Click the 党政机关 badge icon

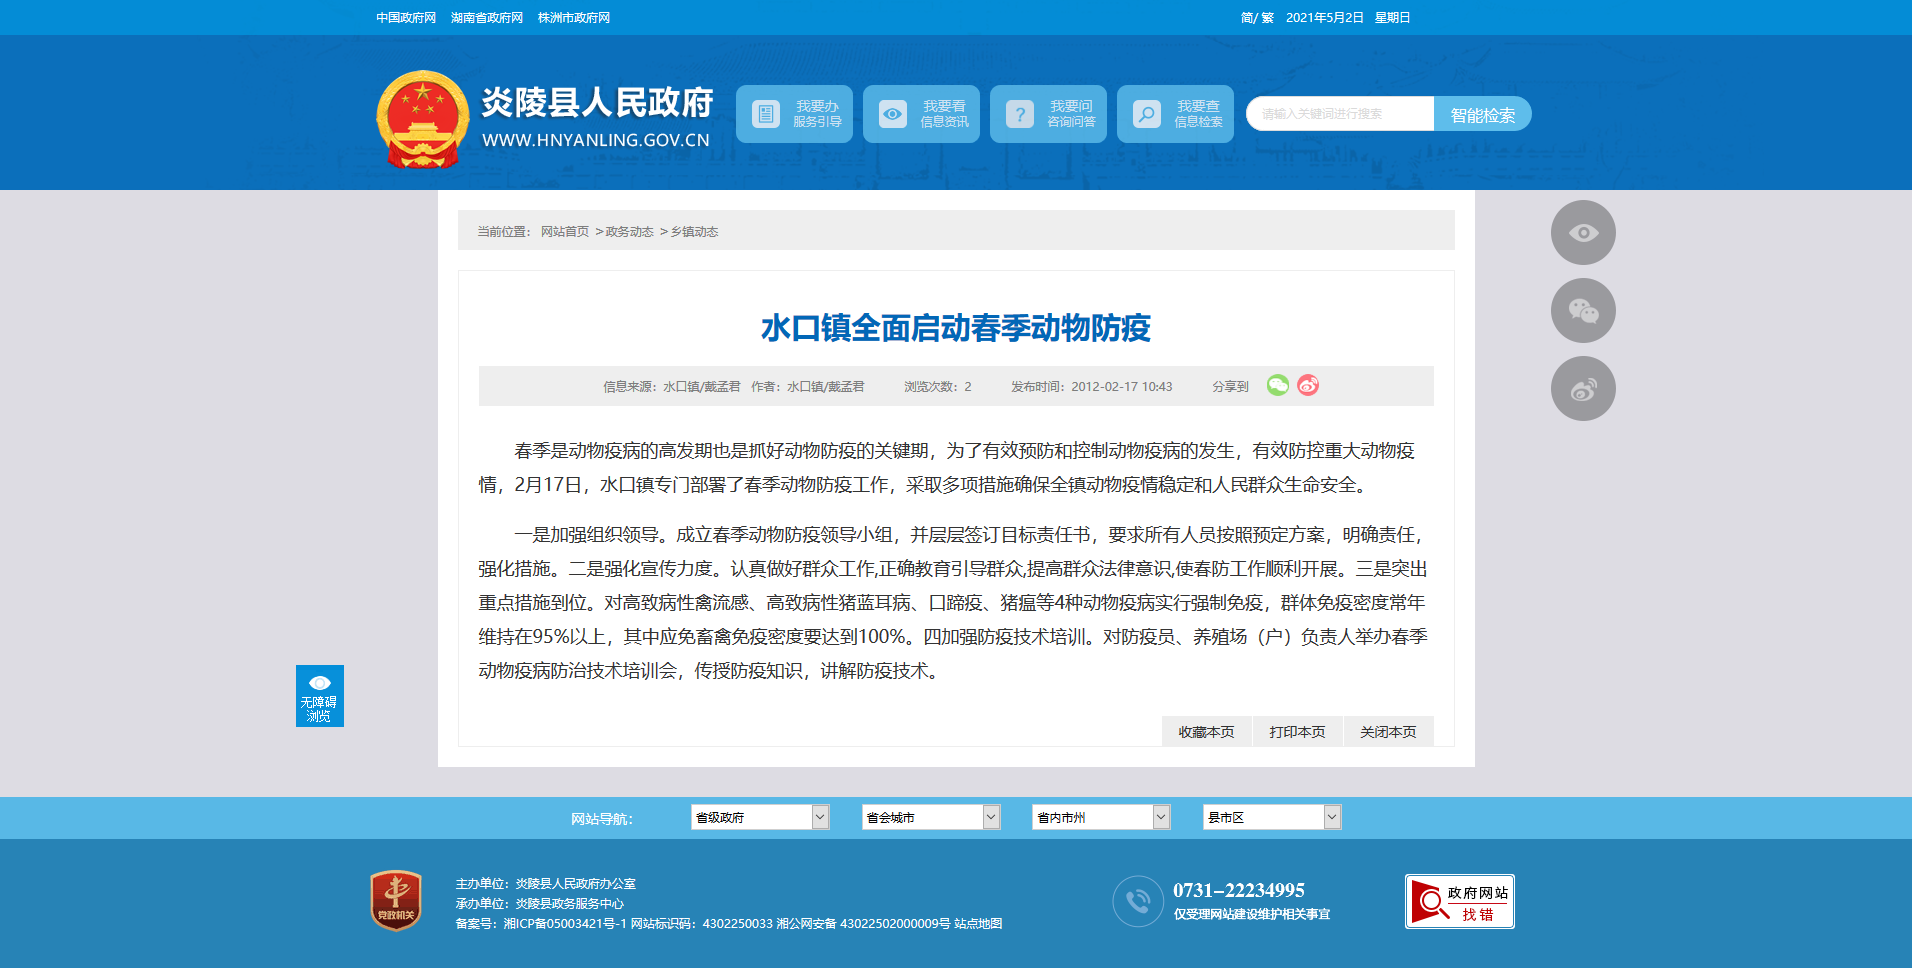tap(396, 900)
